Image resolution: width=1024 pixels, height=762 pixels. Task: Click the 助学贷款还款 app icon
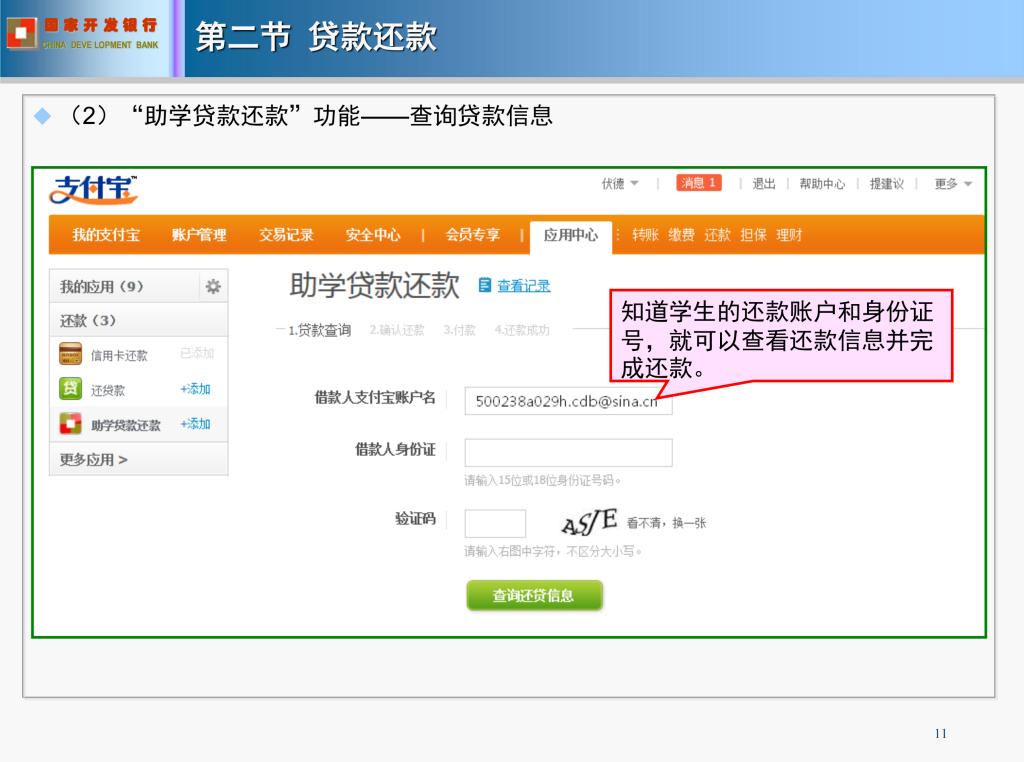70,424
